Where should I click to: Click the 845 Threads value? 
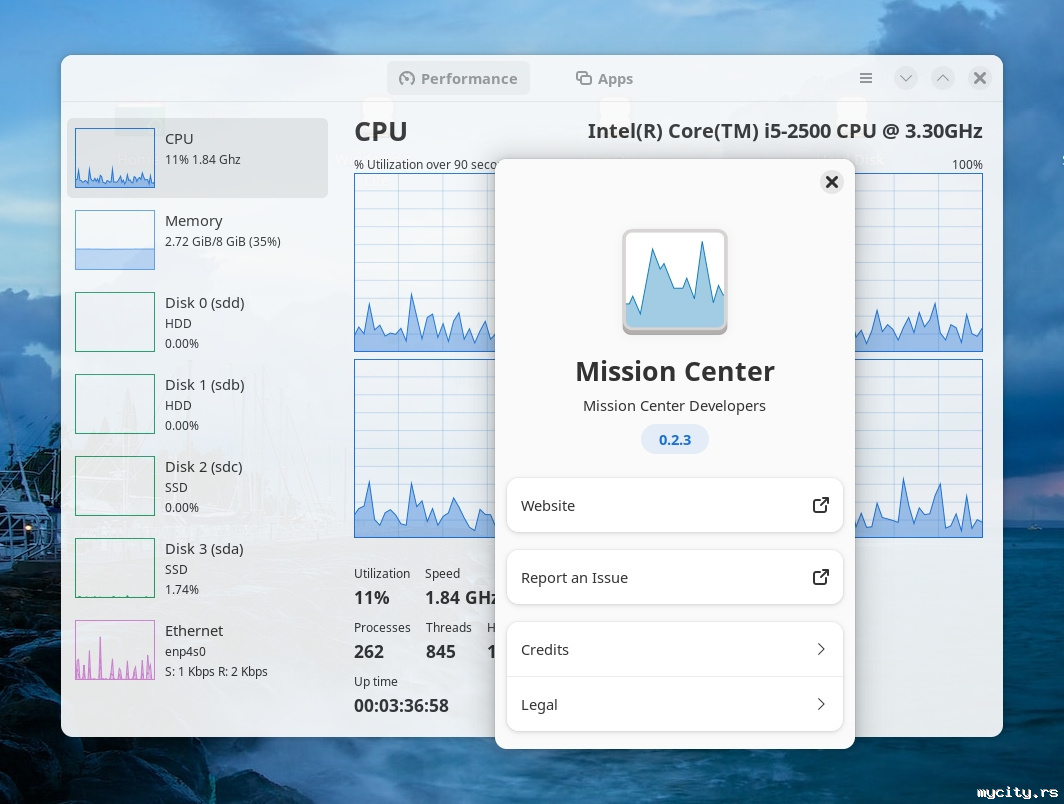(x=440, y=652)
